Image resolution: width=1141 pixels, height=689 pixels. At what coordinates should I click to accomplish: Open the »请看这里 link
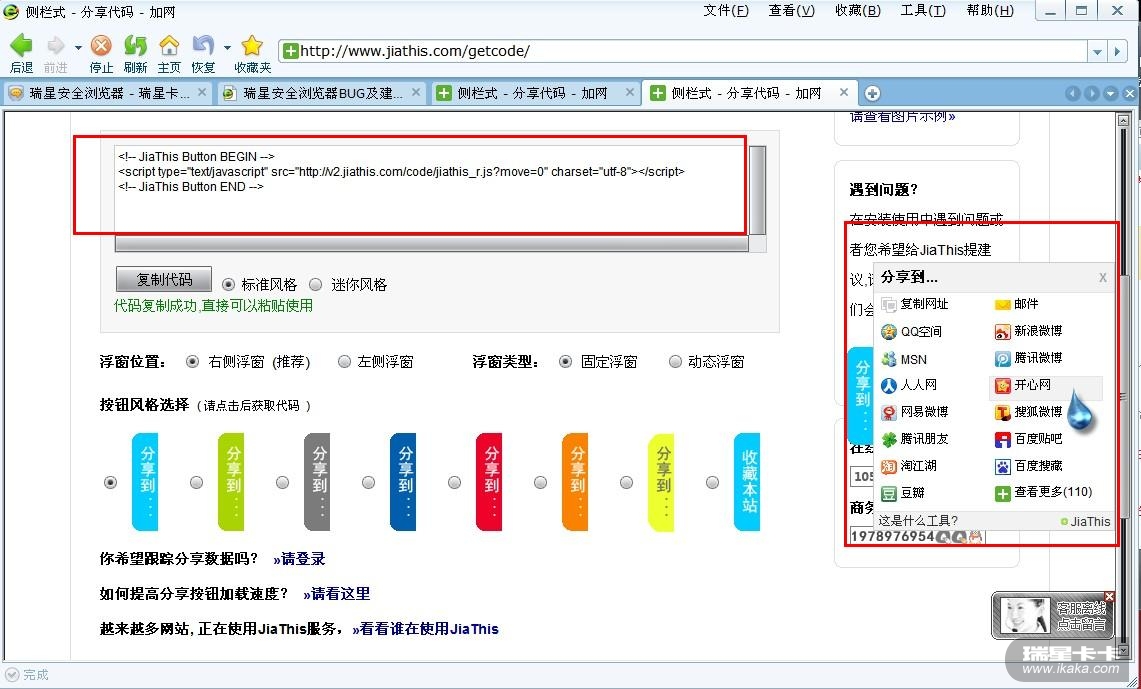coord(337,594)
